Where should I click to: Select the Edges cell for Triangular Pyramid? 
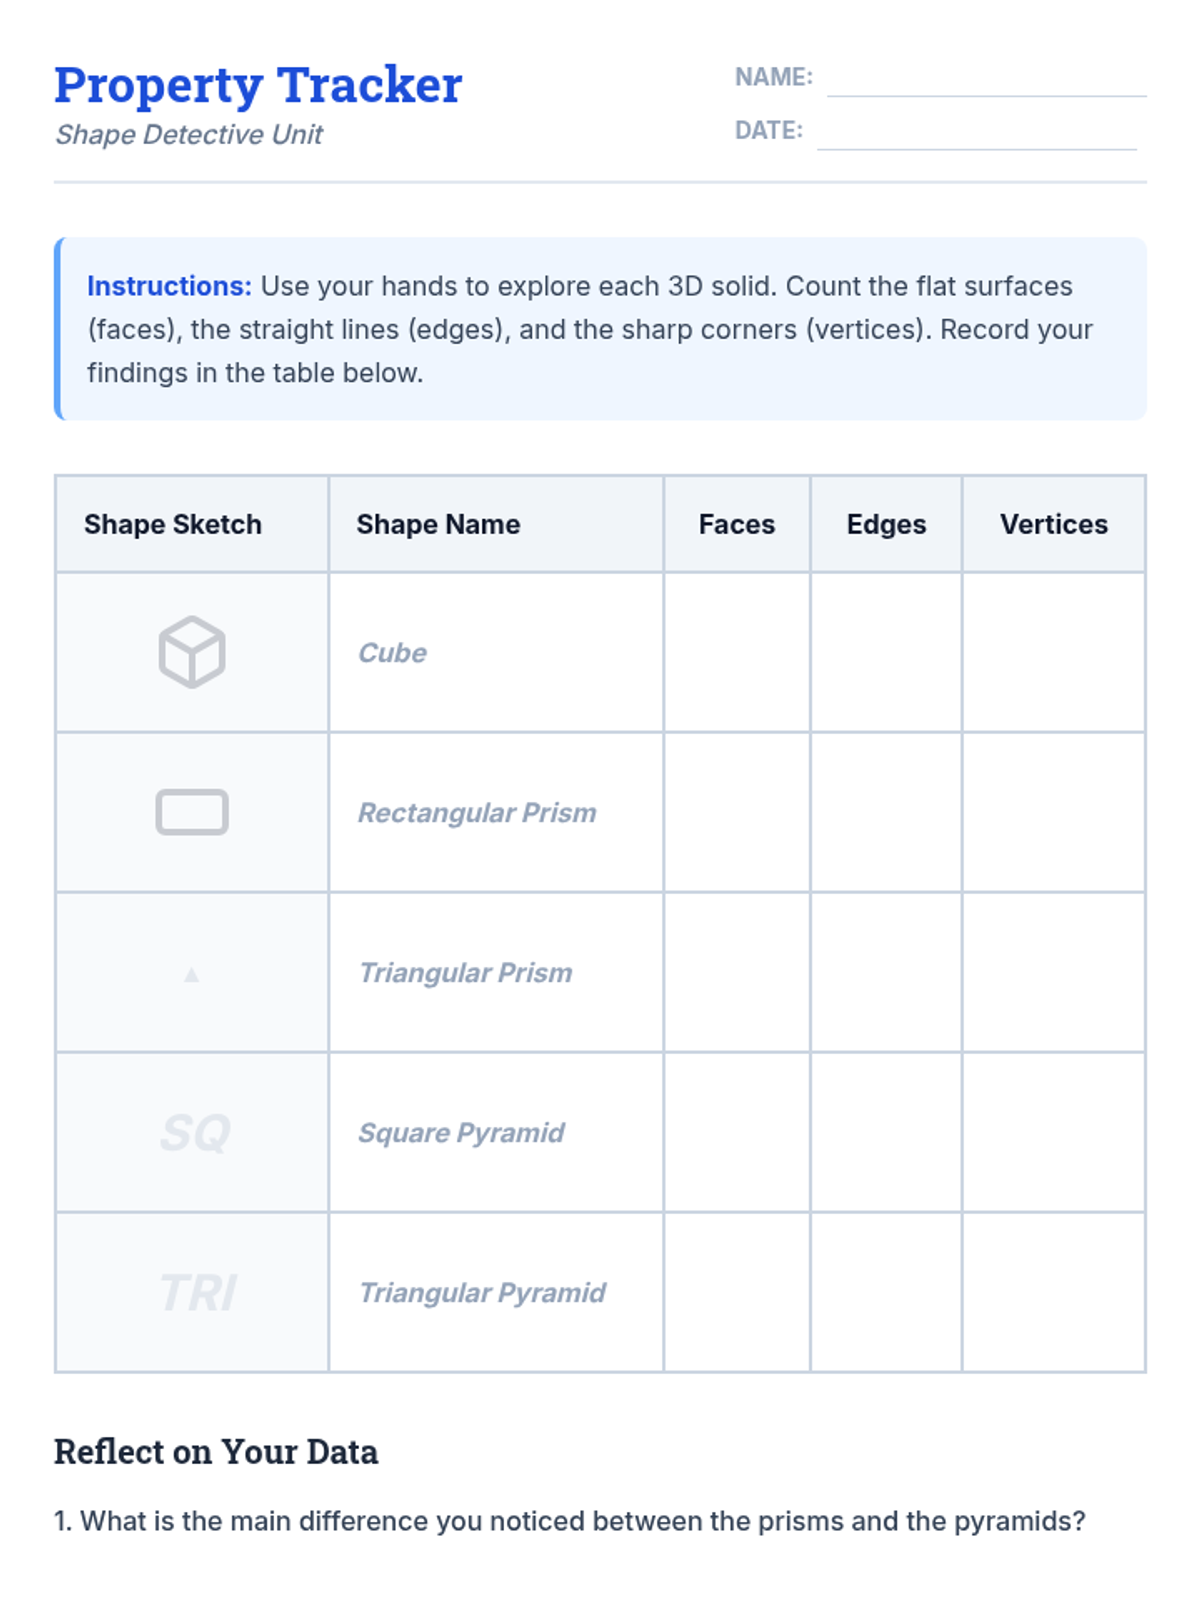point(886,1292)
